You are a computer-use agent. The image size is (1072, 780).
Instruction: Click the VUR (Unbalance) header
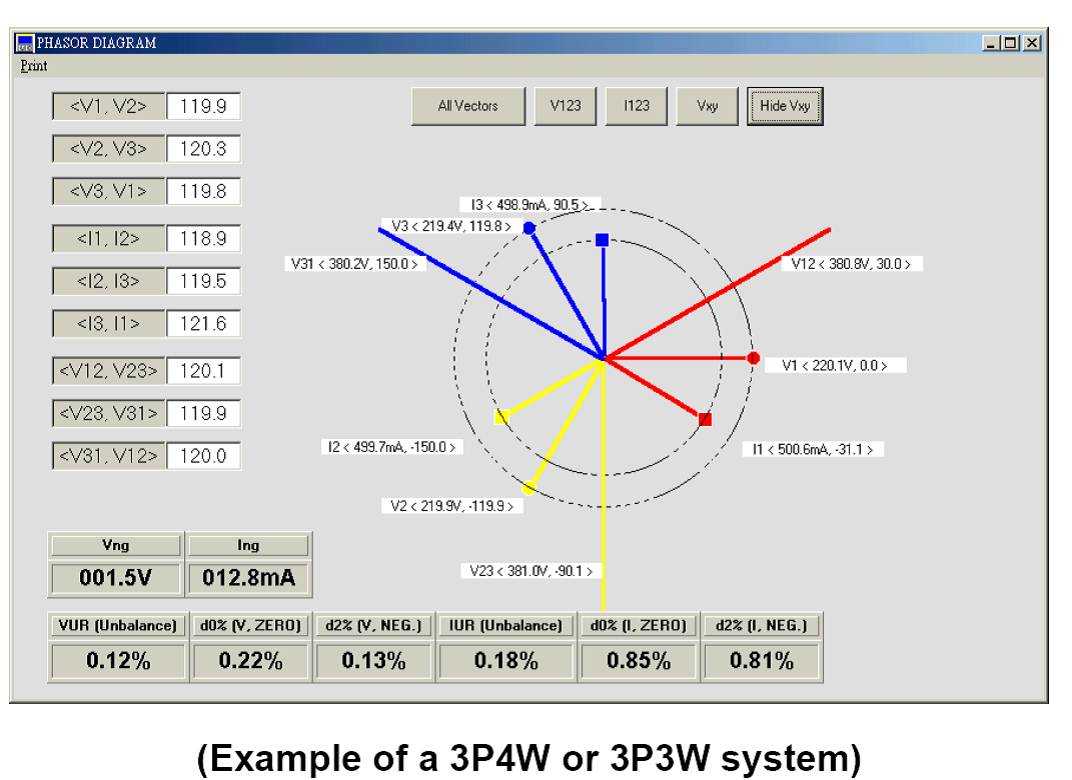pyautogui.click(x=117, y=626)
